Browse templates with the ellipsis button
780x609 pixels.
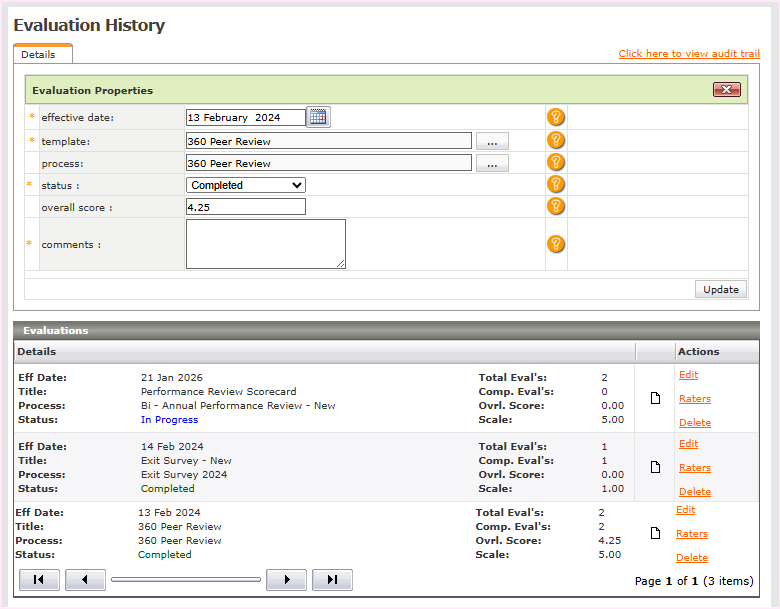[x=492, y=141]
